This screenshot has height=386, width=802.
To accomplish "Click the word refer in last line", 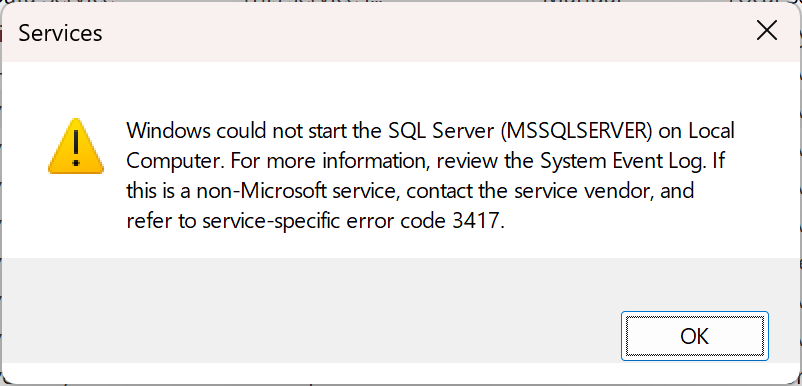I will [x=147, y=222].
